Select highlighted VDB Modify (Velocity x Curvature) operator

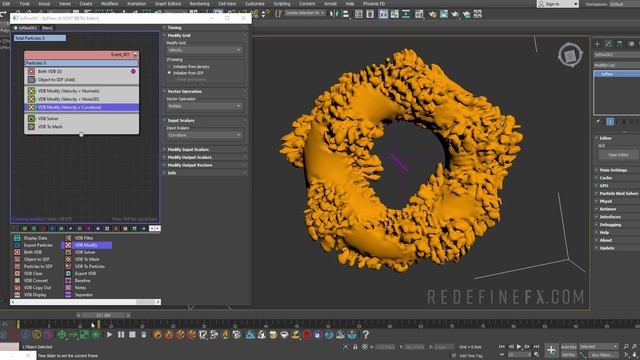[x=81, y=107]
